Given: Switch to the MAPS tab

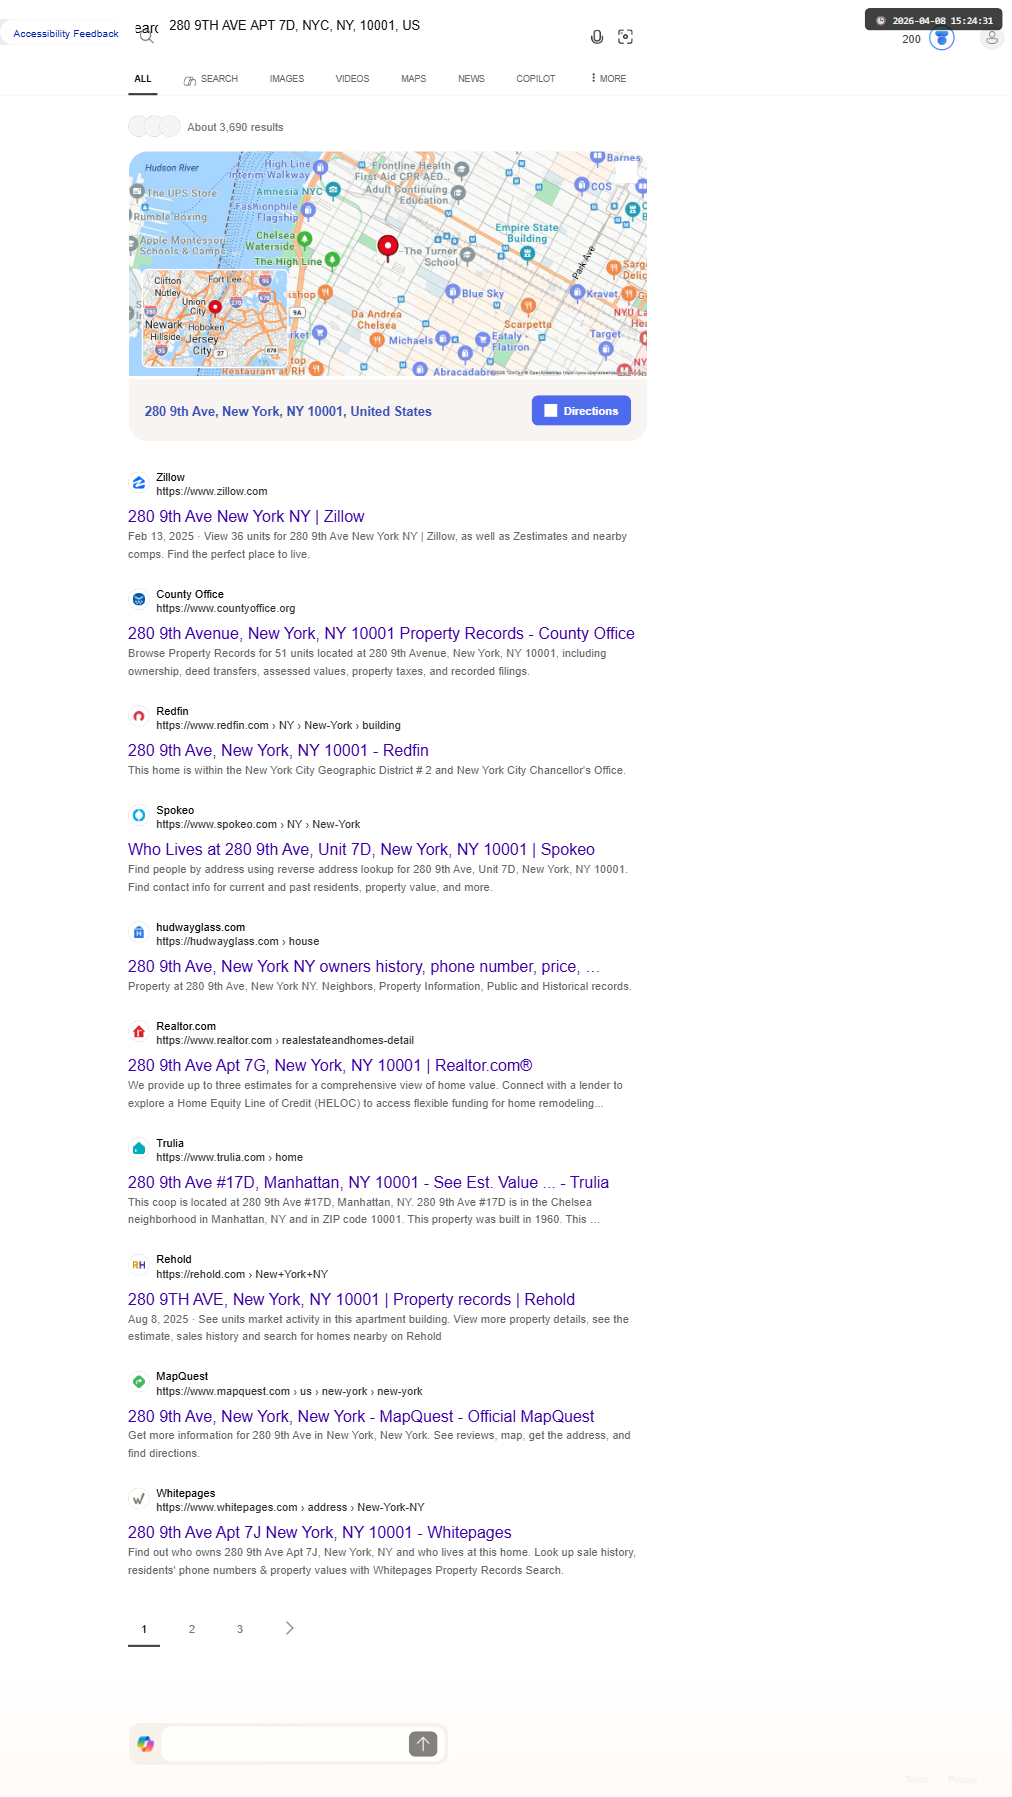Looking at the screenshot, I should click(x=414, y=79).
